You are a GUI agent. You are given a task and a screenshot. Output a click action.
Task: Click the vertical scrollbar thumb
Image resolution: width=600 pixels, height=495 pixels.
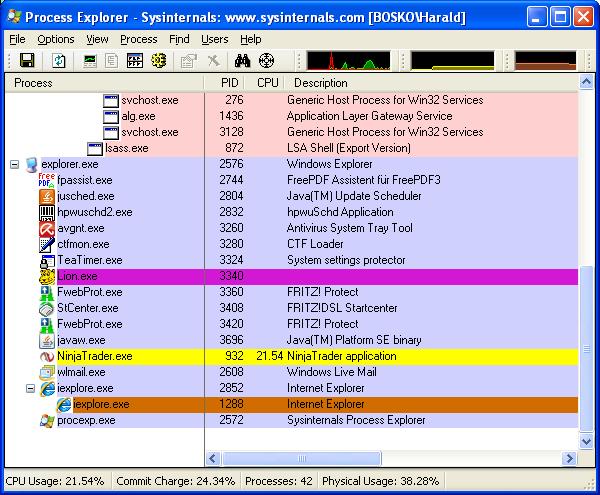click(586, 348)
